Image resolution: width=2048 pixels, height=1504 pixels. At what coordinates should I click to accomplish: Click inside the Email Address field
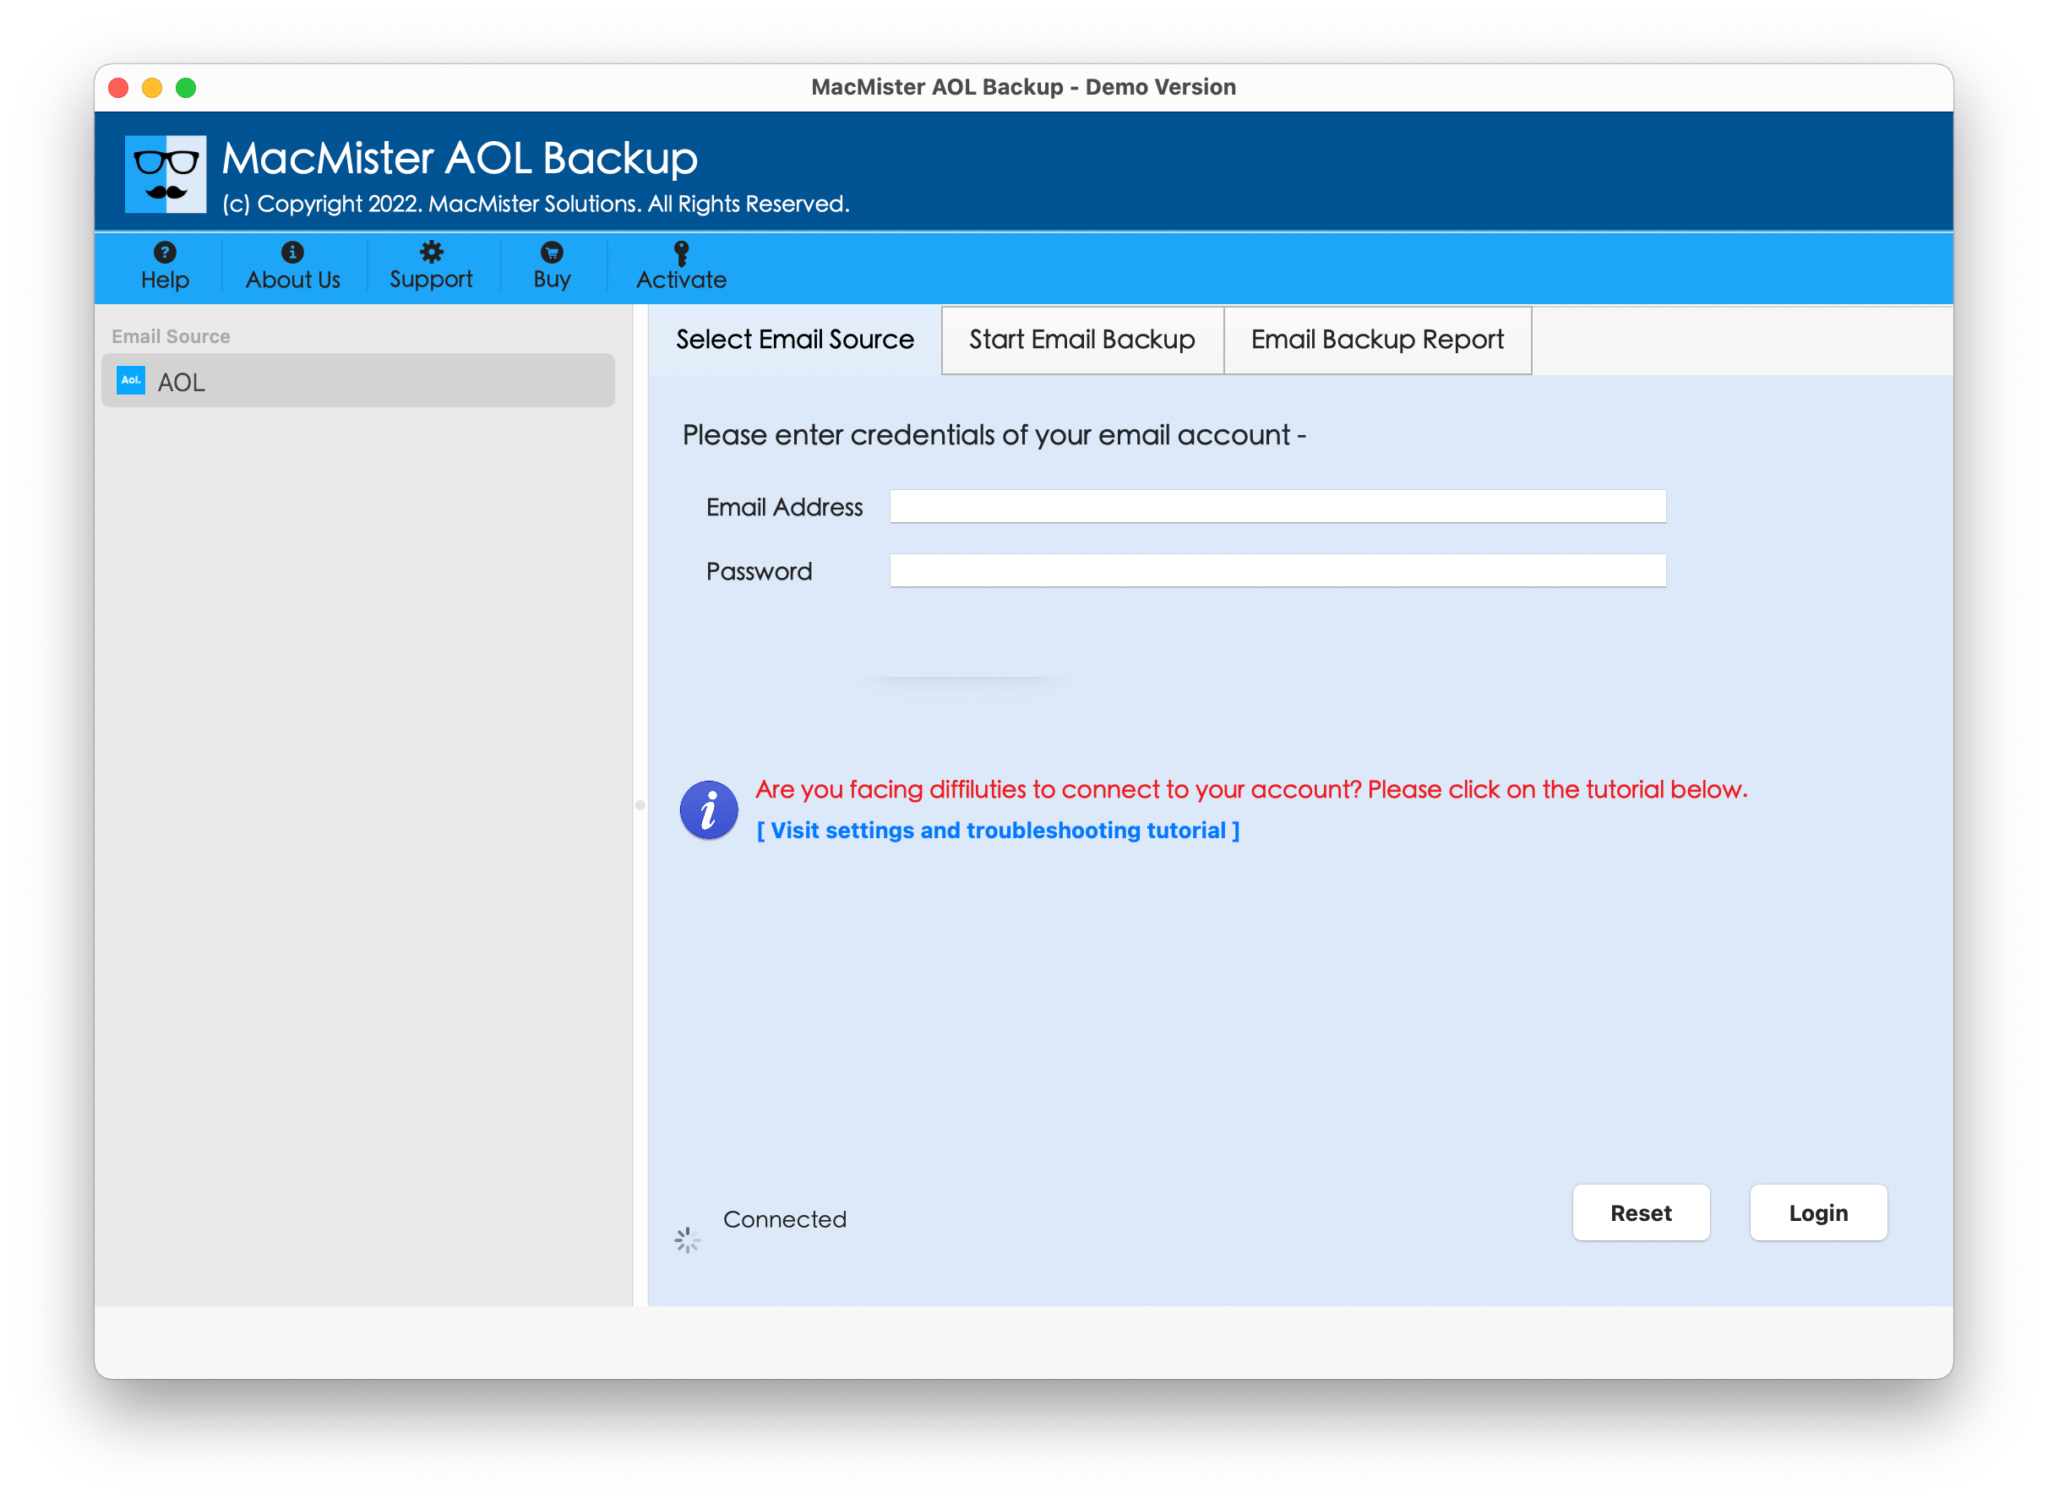(x=1277, y=506)
